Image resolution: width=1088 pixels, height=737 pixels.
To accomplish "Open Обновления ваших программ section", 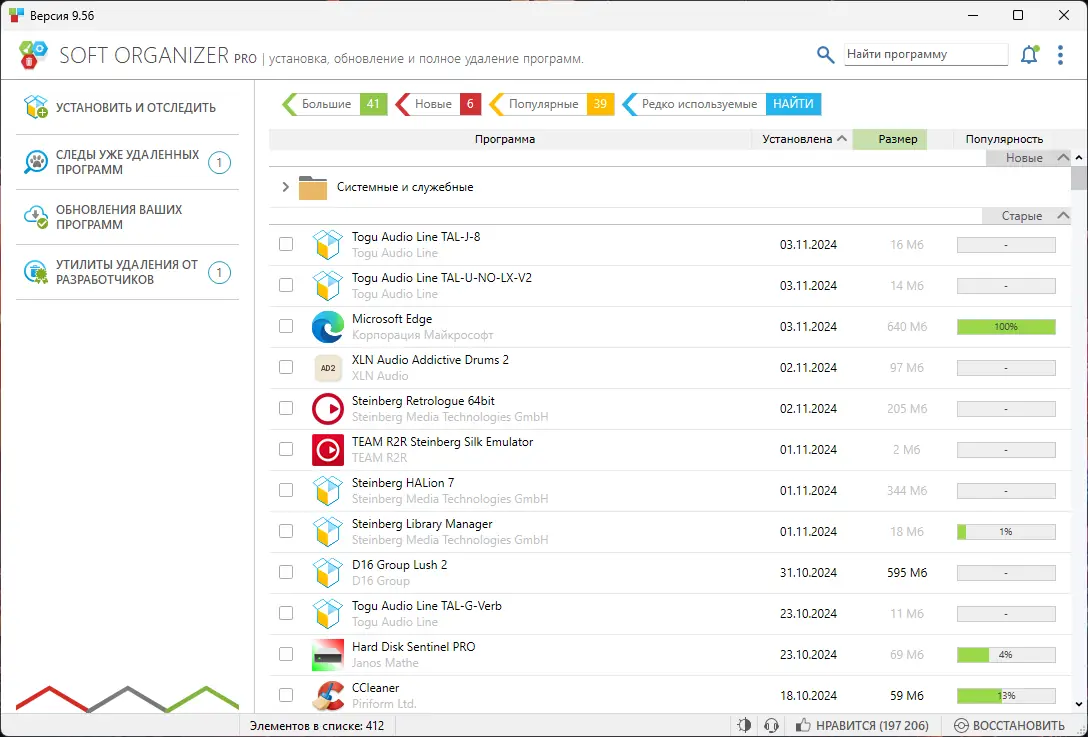I will pos(128,217).
